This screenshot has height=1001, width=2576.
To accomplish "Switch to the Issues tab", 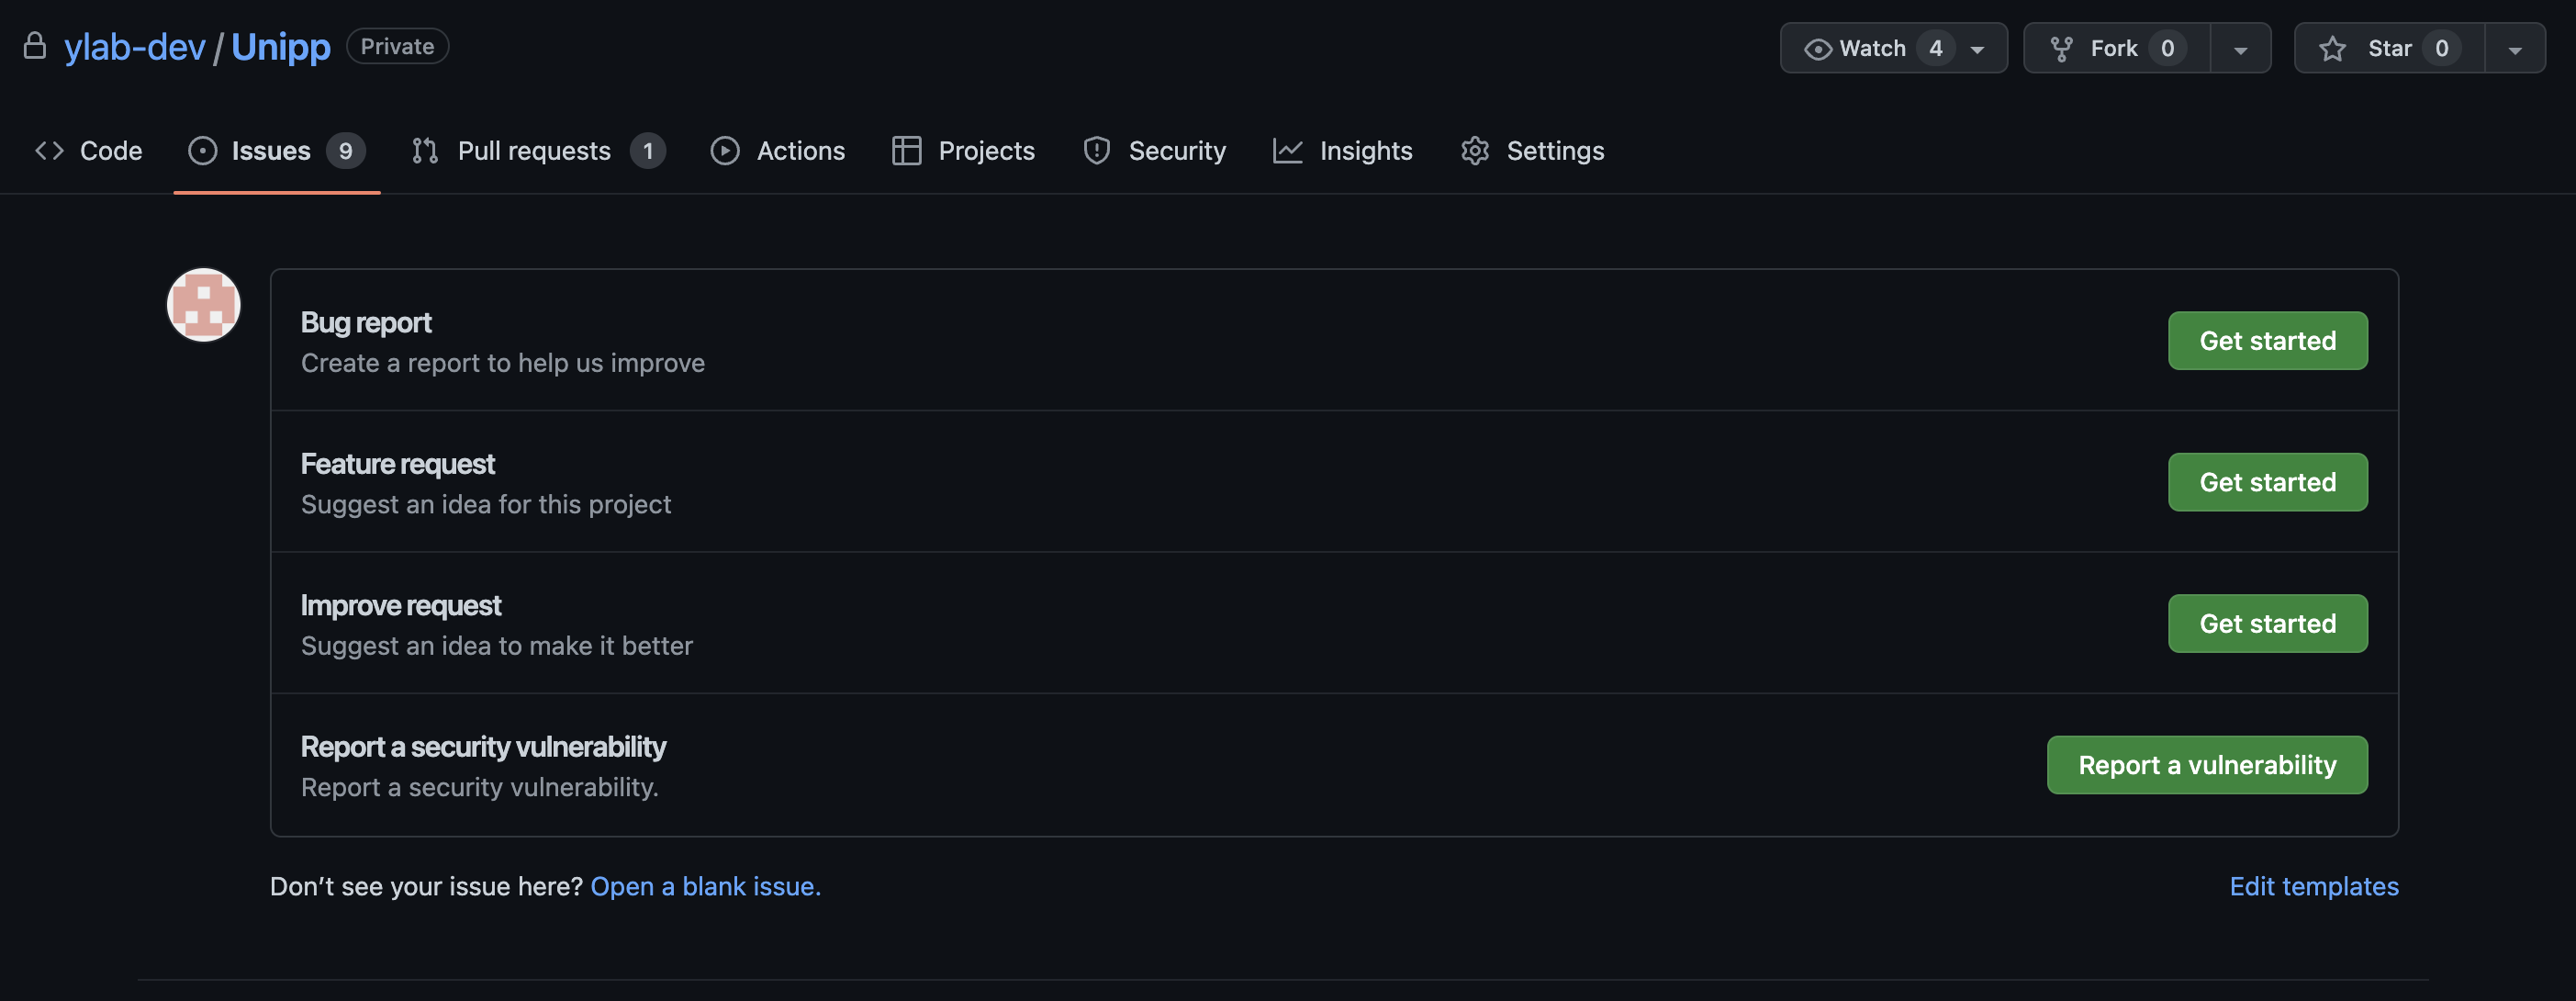I will coord(271,151).
